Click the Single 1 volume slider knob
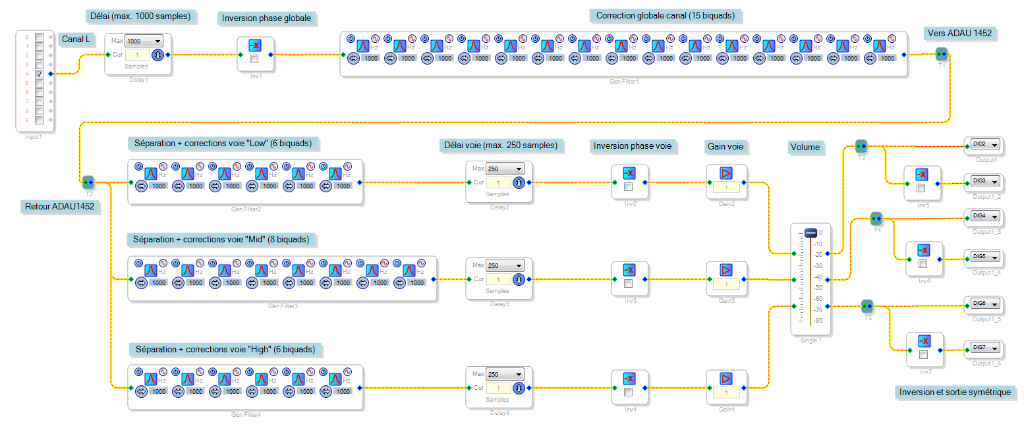 point(810,233)
